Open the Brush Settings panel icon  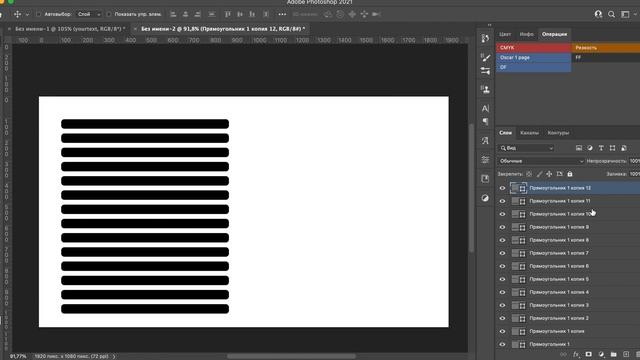(485, 71)
